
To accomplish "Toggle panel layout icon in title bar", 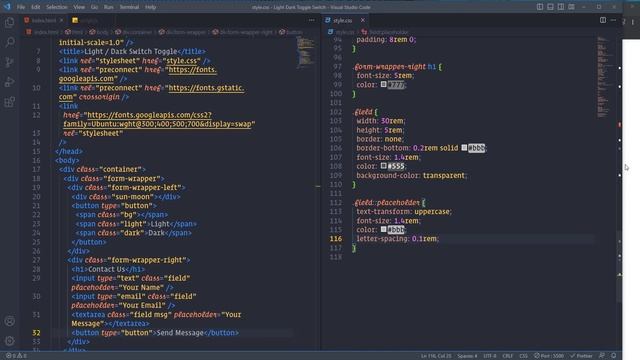I will [x=550, y=7].
